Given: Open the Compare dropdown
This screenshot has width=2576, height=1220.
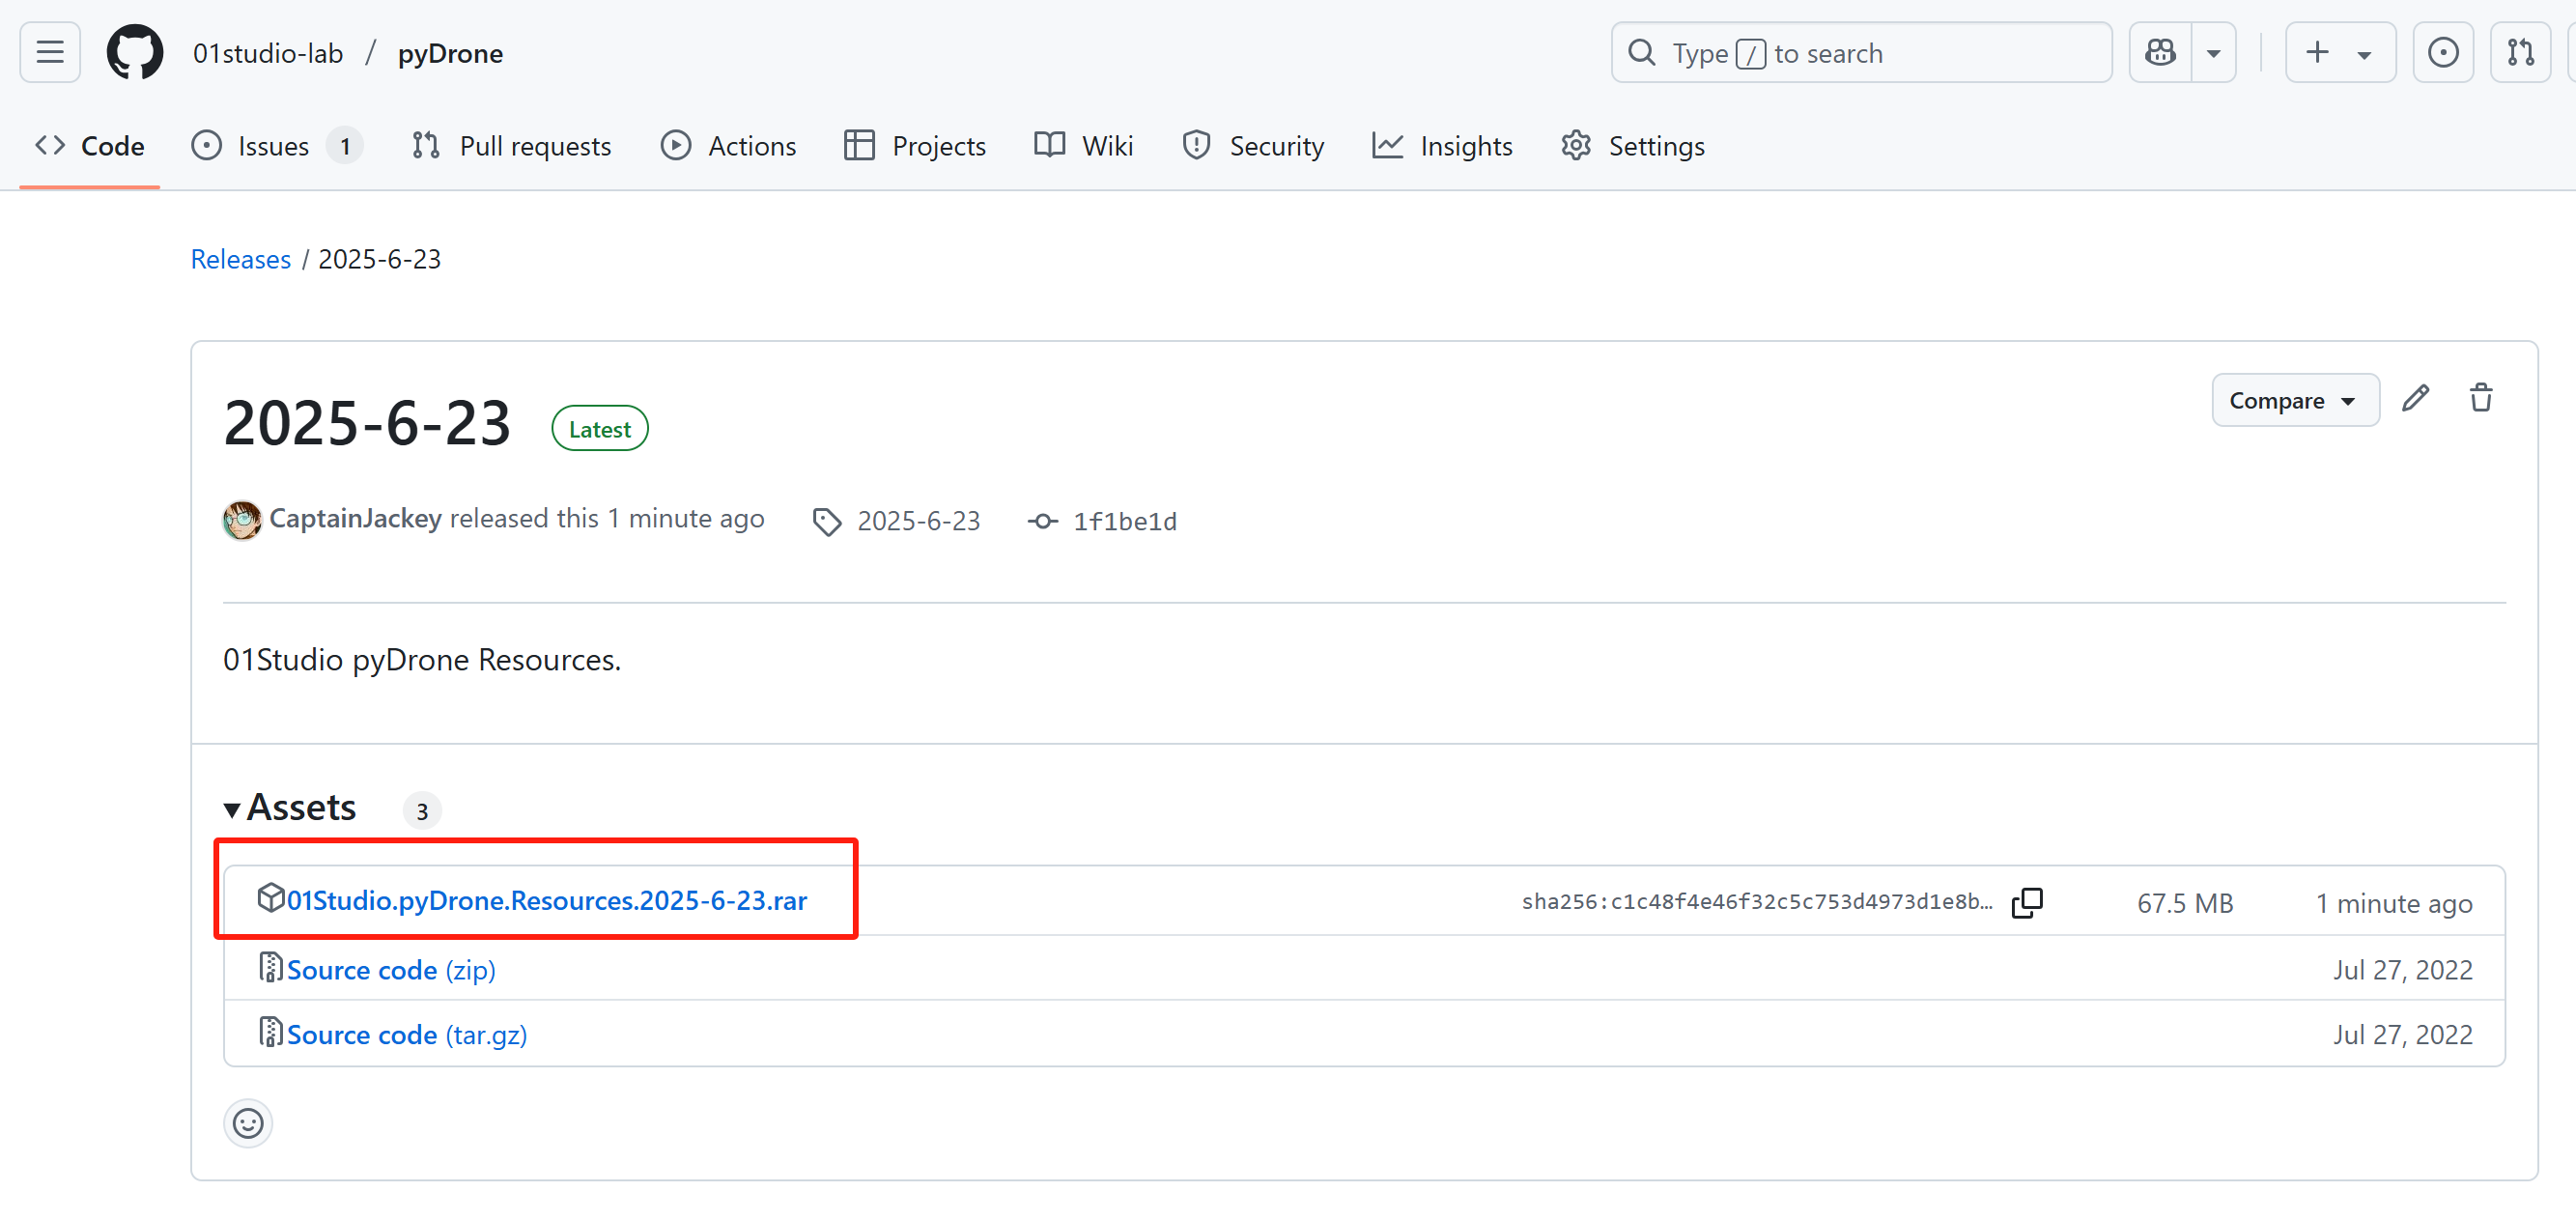Looking at the screenshot, I should tap(2294, 400).
